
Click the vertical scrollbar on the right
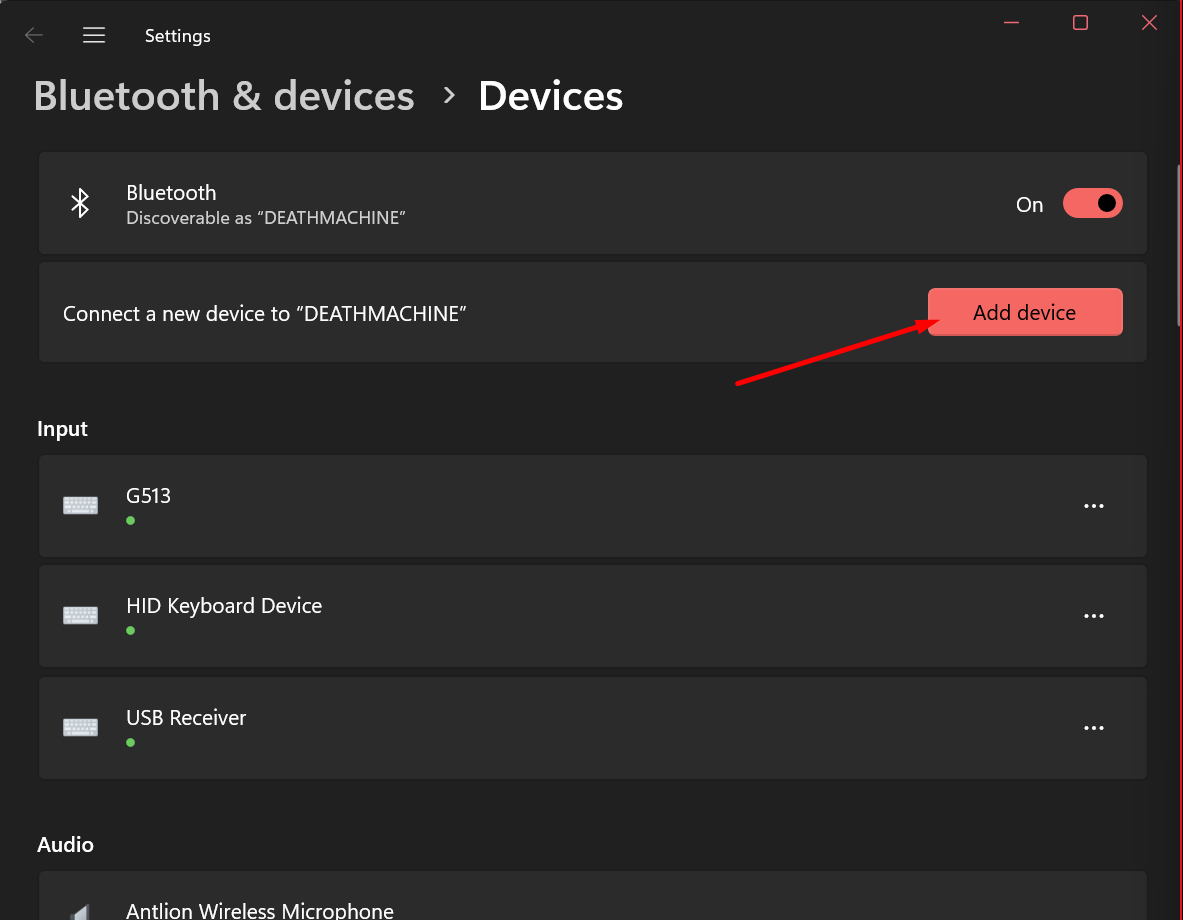1177,240
